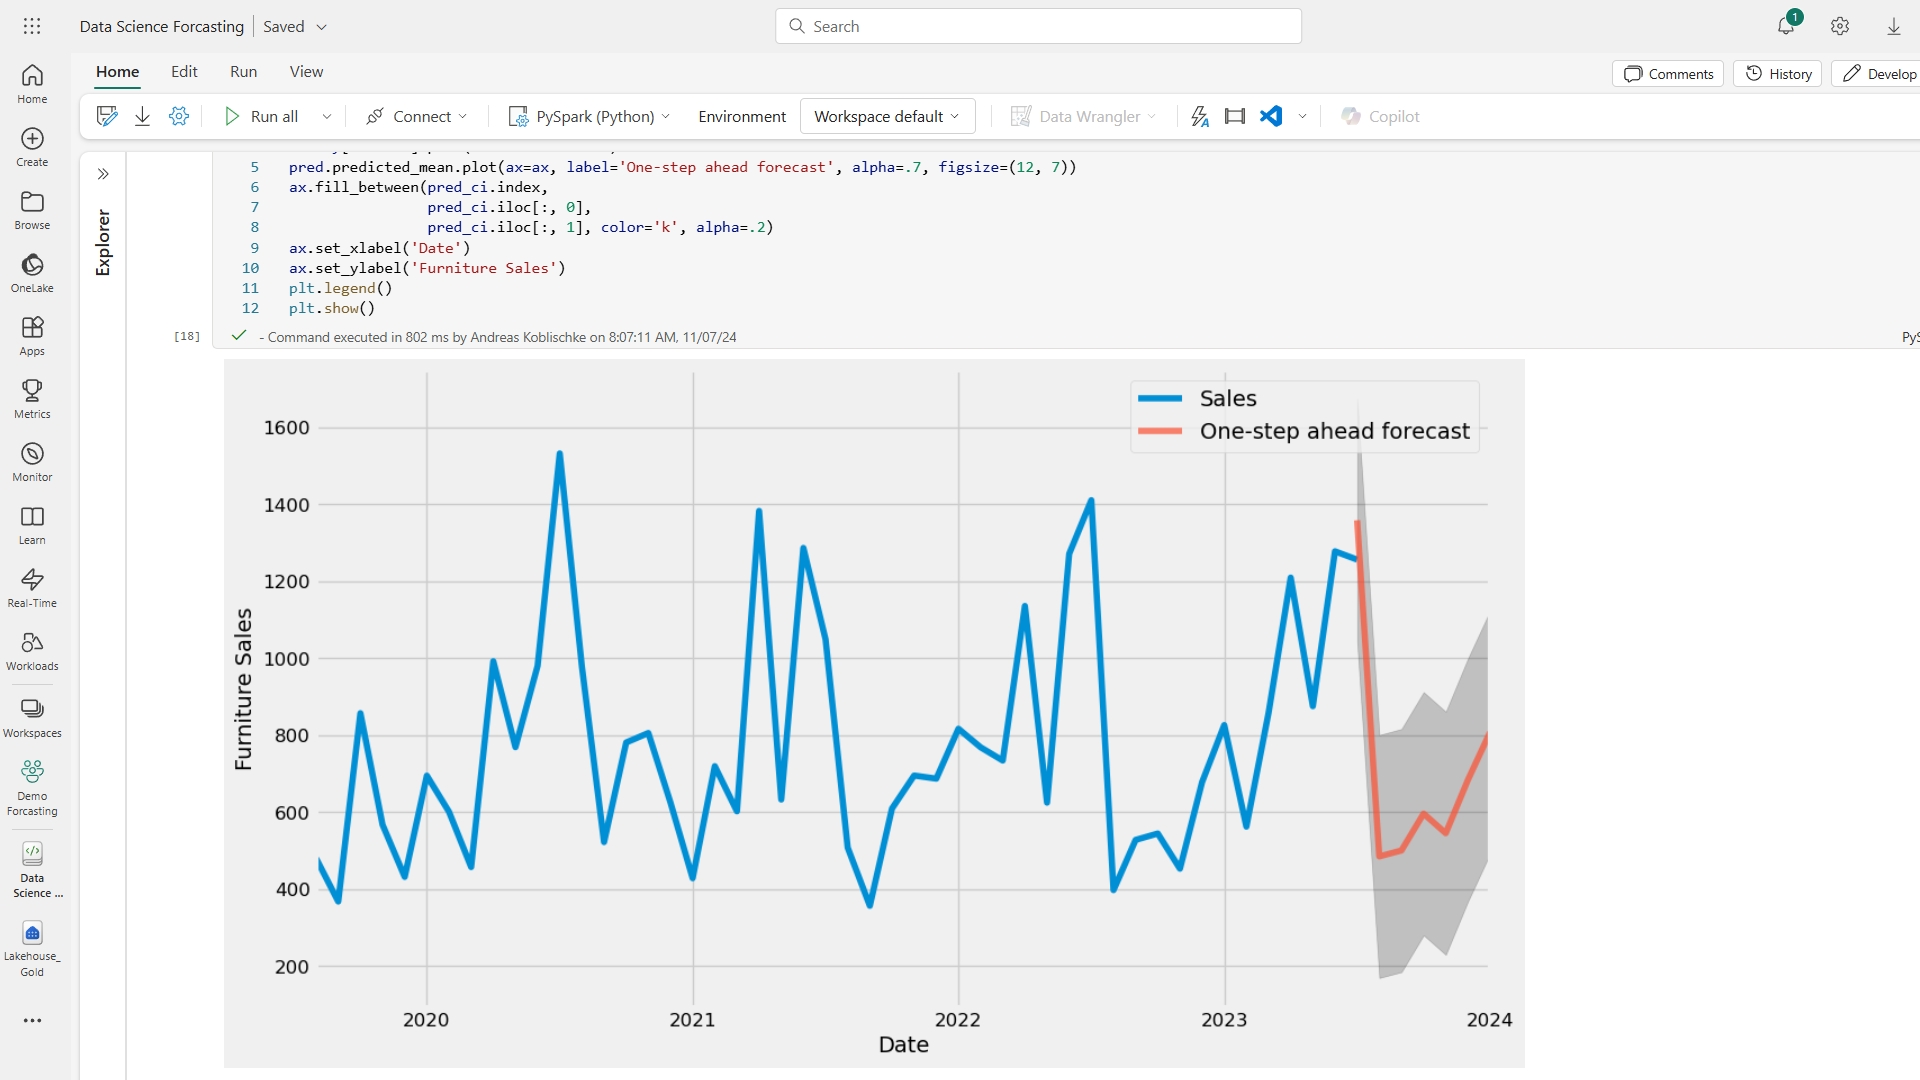This screenshot has width=1920, height=1080.
Task: Open the notebook History
Action: [1778, 73]
